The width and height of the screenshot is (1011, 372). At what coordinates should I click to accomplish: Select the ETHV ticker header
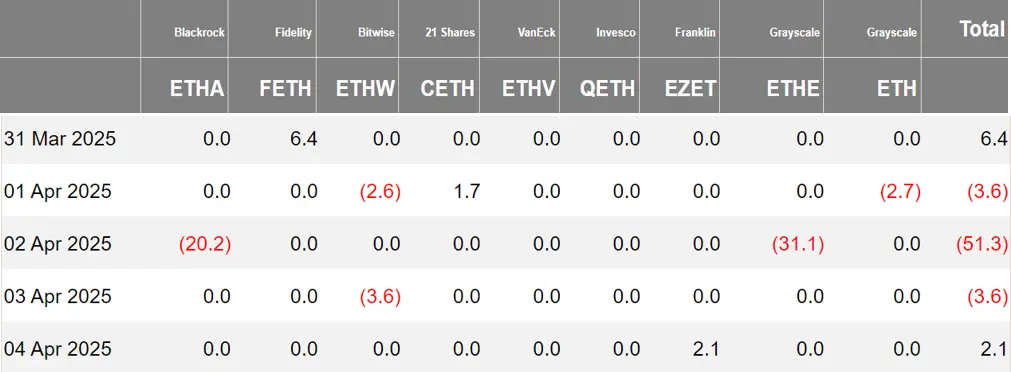point(529,88)
